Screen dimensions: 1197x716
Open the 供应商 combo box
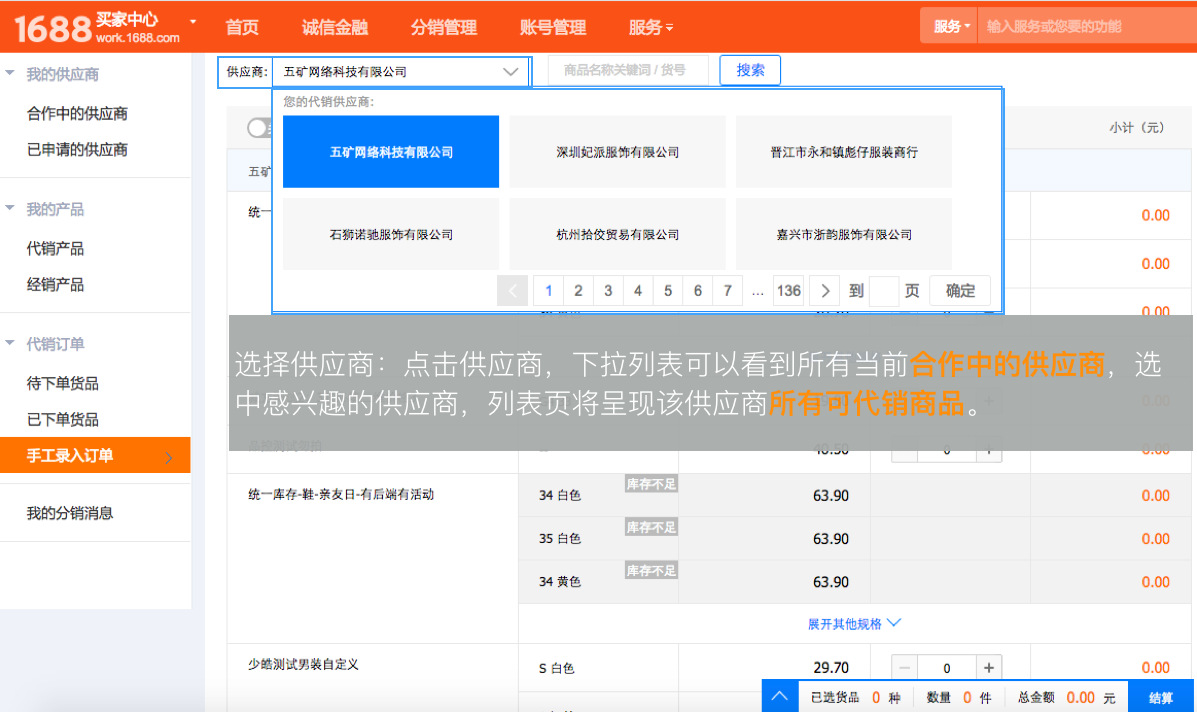(x=401, y=72)
